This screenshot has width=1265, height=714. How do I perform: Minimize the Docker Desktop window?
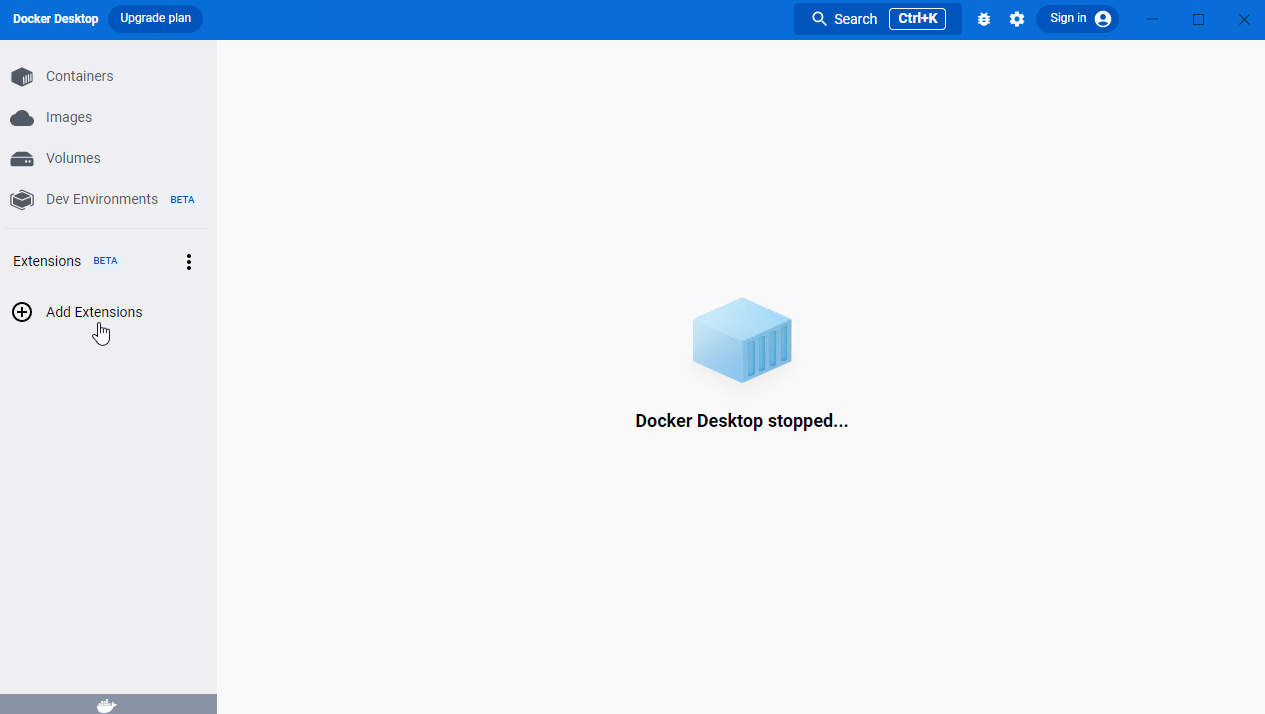pyautogui.click(x=1153, y=19)
